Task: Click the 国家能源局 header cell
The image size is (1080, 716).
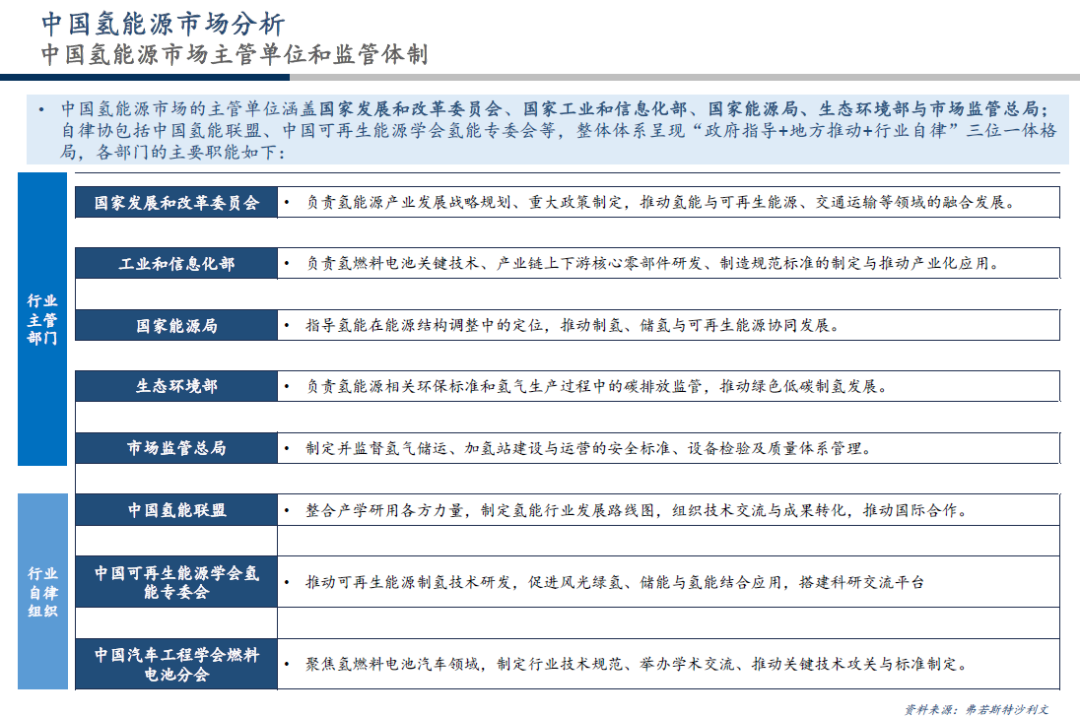Action: 176,325
